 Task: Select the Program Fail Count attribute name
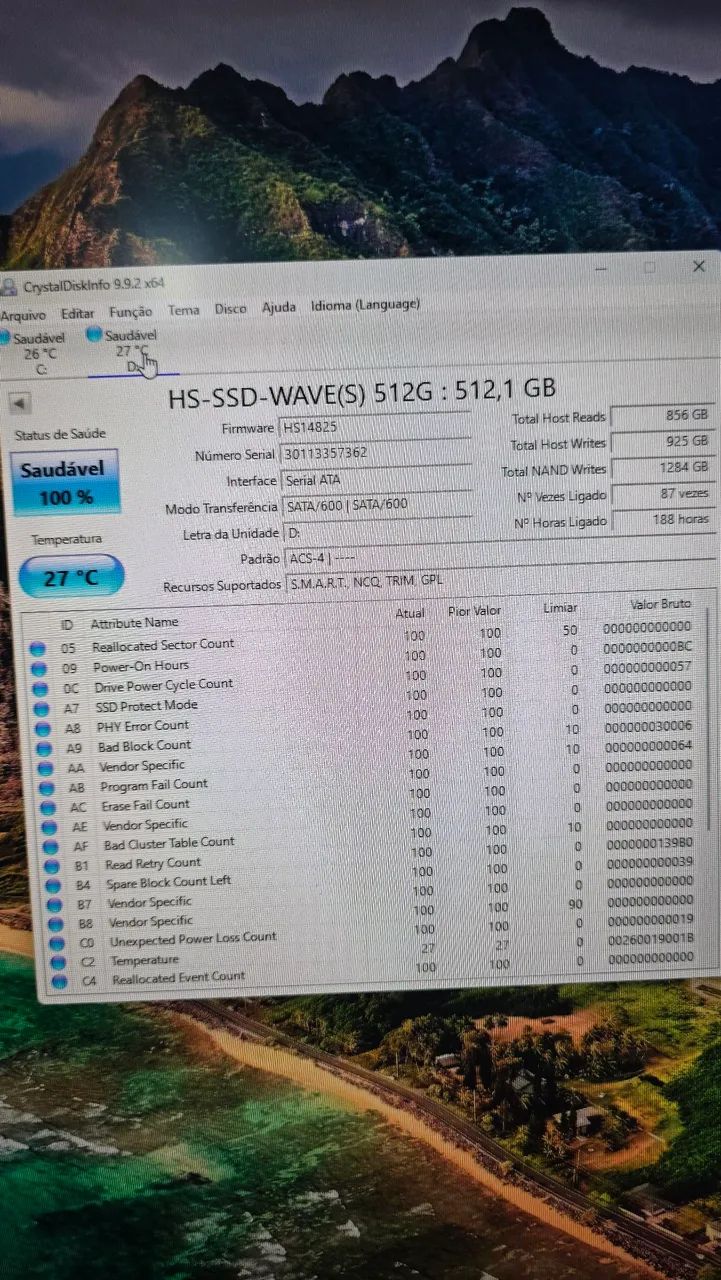tap(154, 785)
